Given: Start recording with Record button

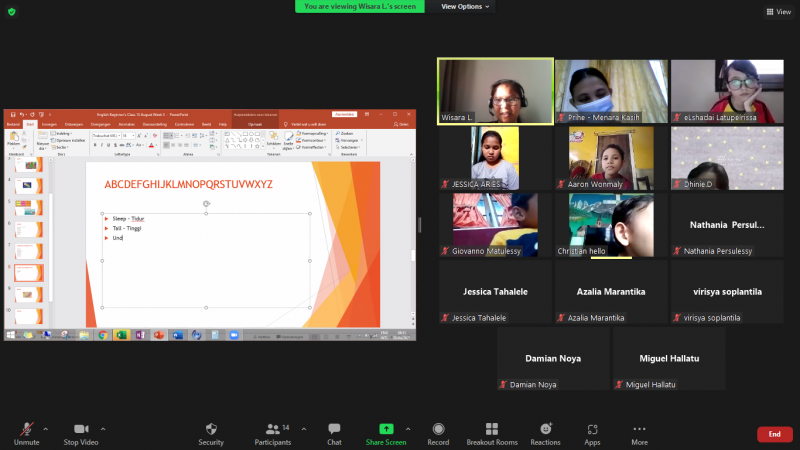Looking at the screenshot, I should pyautogui.click(x=438, y=429).
